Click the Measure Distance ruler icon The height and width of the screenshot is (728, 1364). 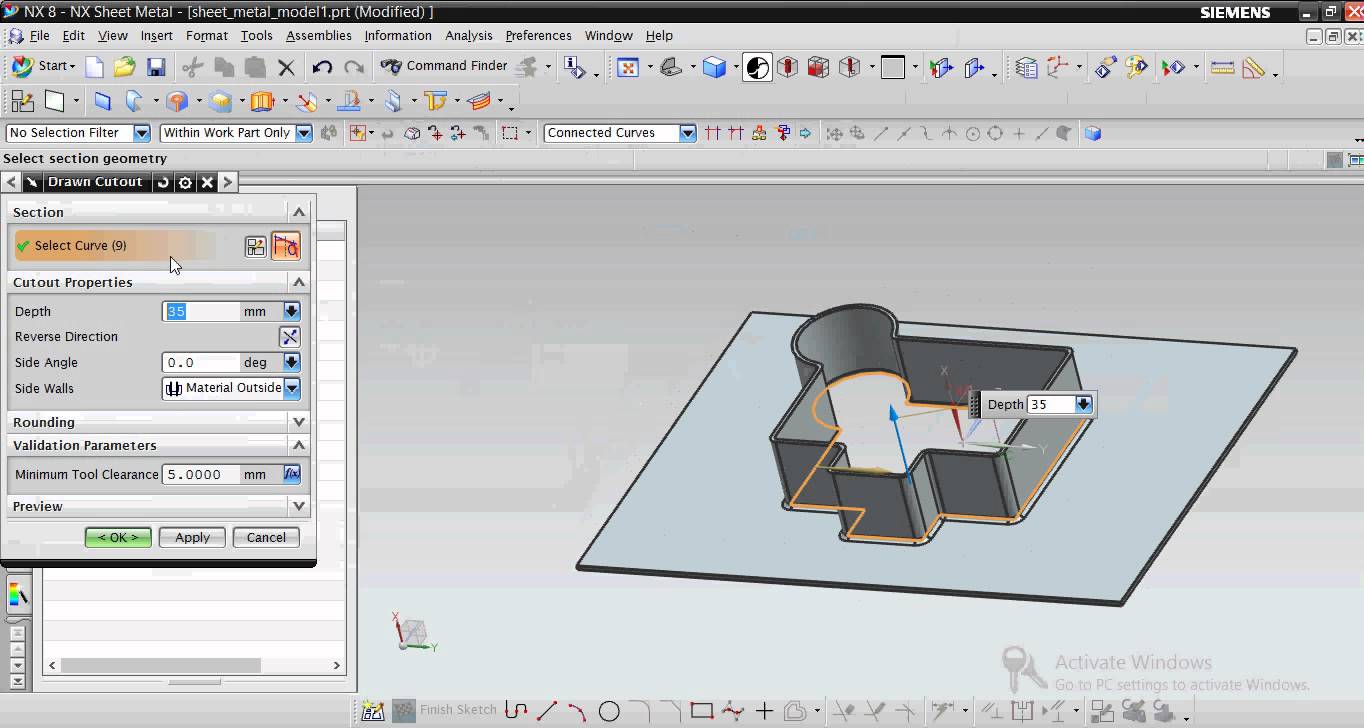pyautogui.click(x=1222, y=67)
